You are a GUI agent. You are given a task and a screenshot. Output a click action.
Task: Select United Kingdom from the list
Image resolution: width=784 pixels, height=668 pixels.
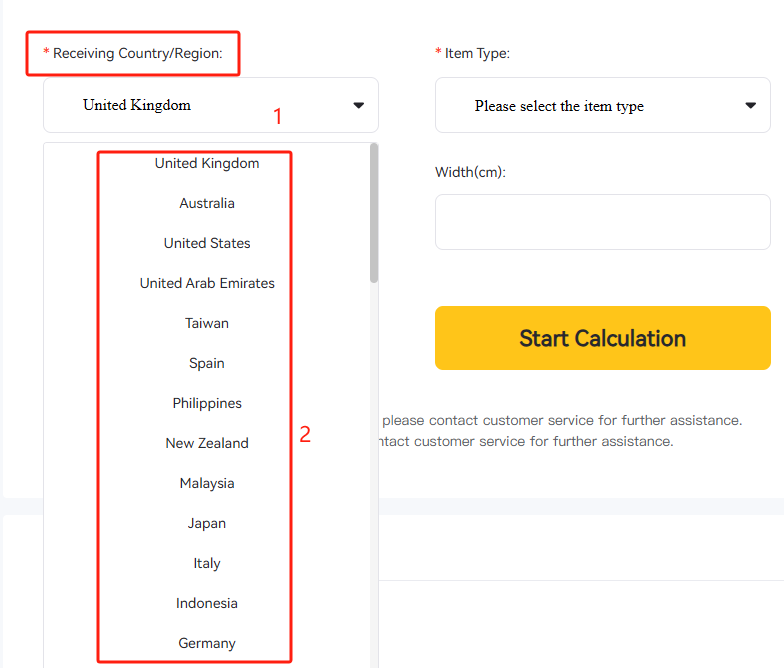207,163
